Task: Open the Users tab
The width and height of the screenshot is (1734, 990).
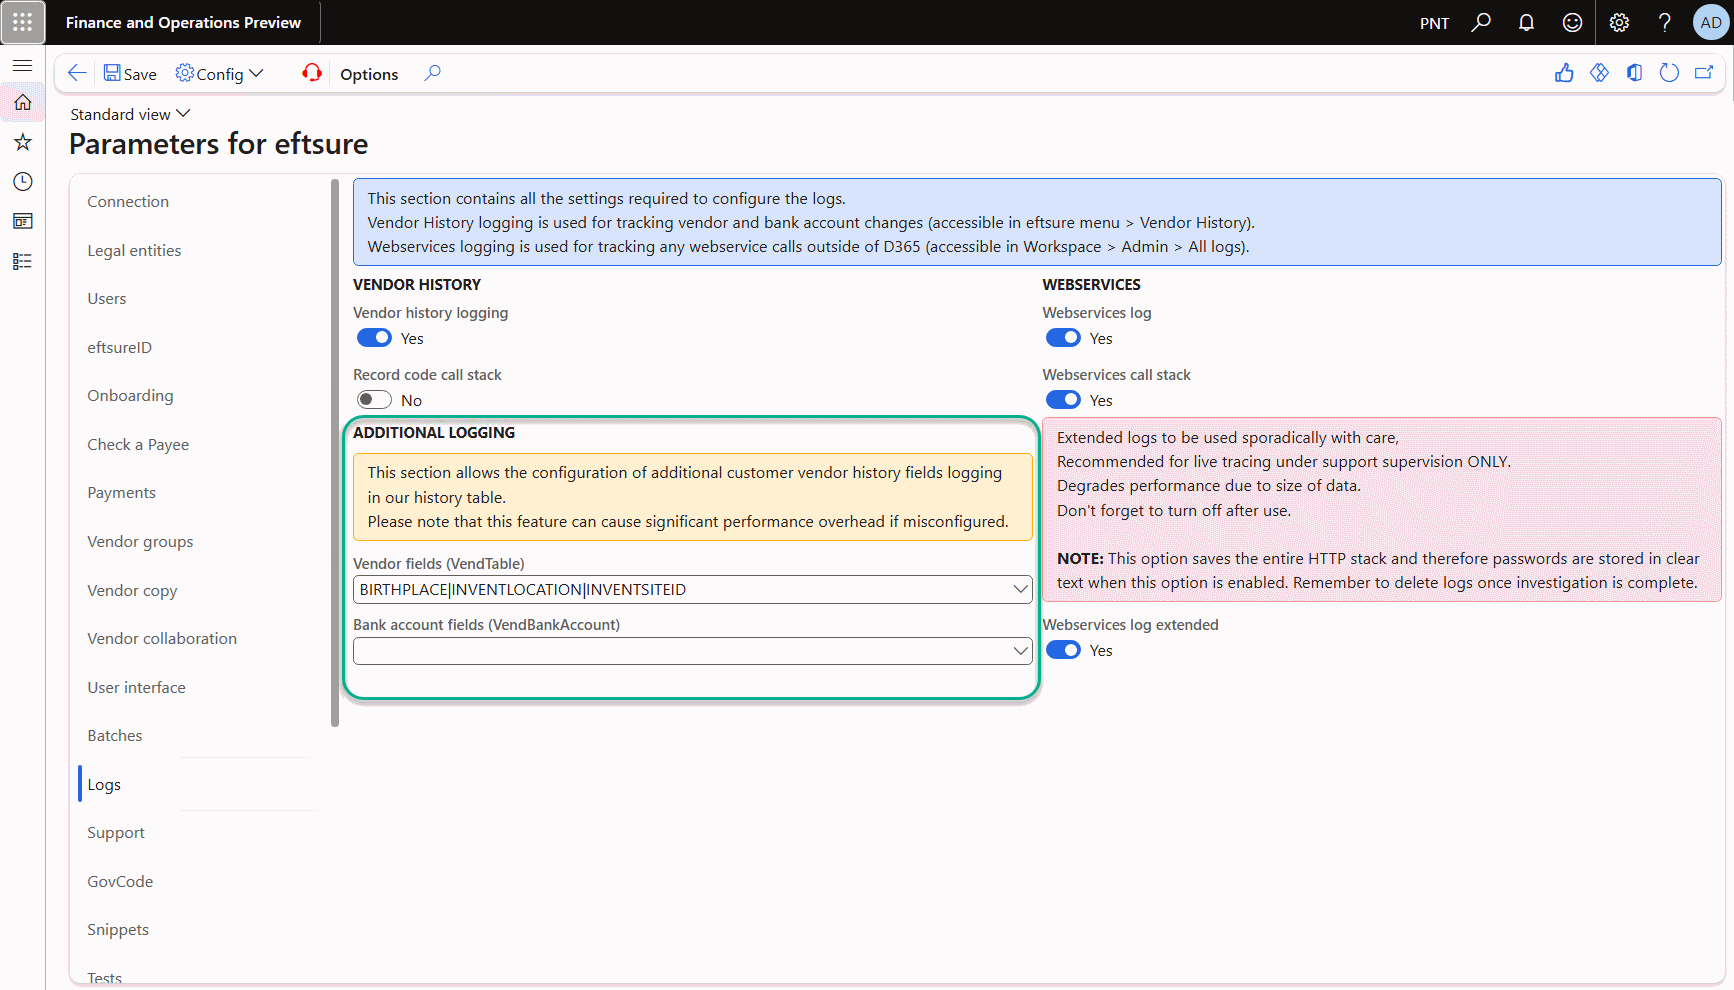Action: [107, 299]
